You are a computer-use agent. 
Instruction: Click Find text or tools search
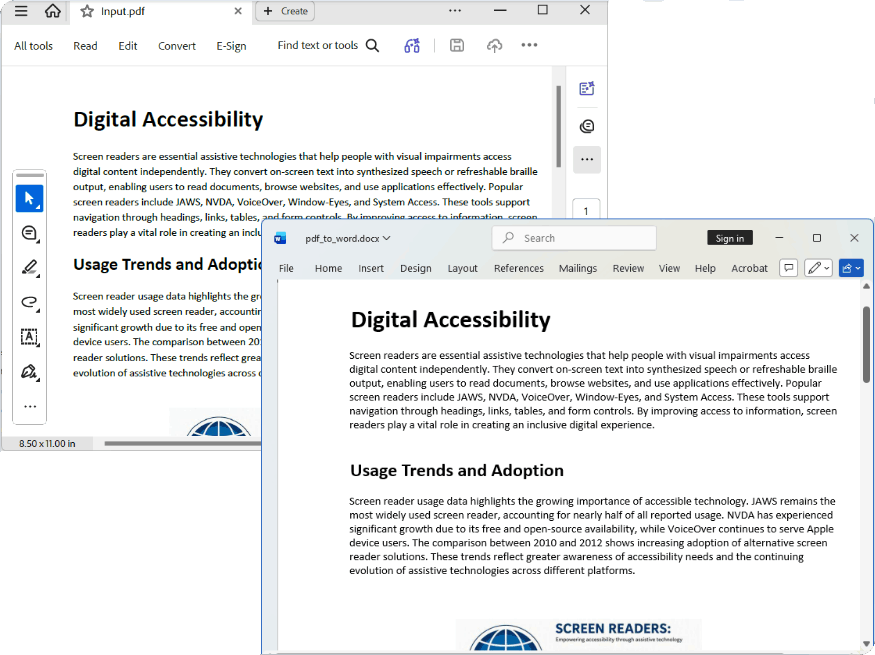point(328,45)
